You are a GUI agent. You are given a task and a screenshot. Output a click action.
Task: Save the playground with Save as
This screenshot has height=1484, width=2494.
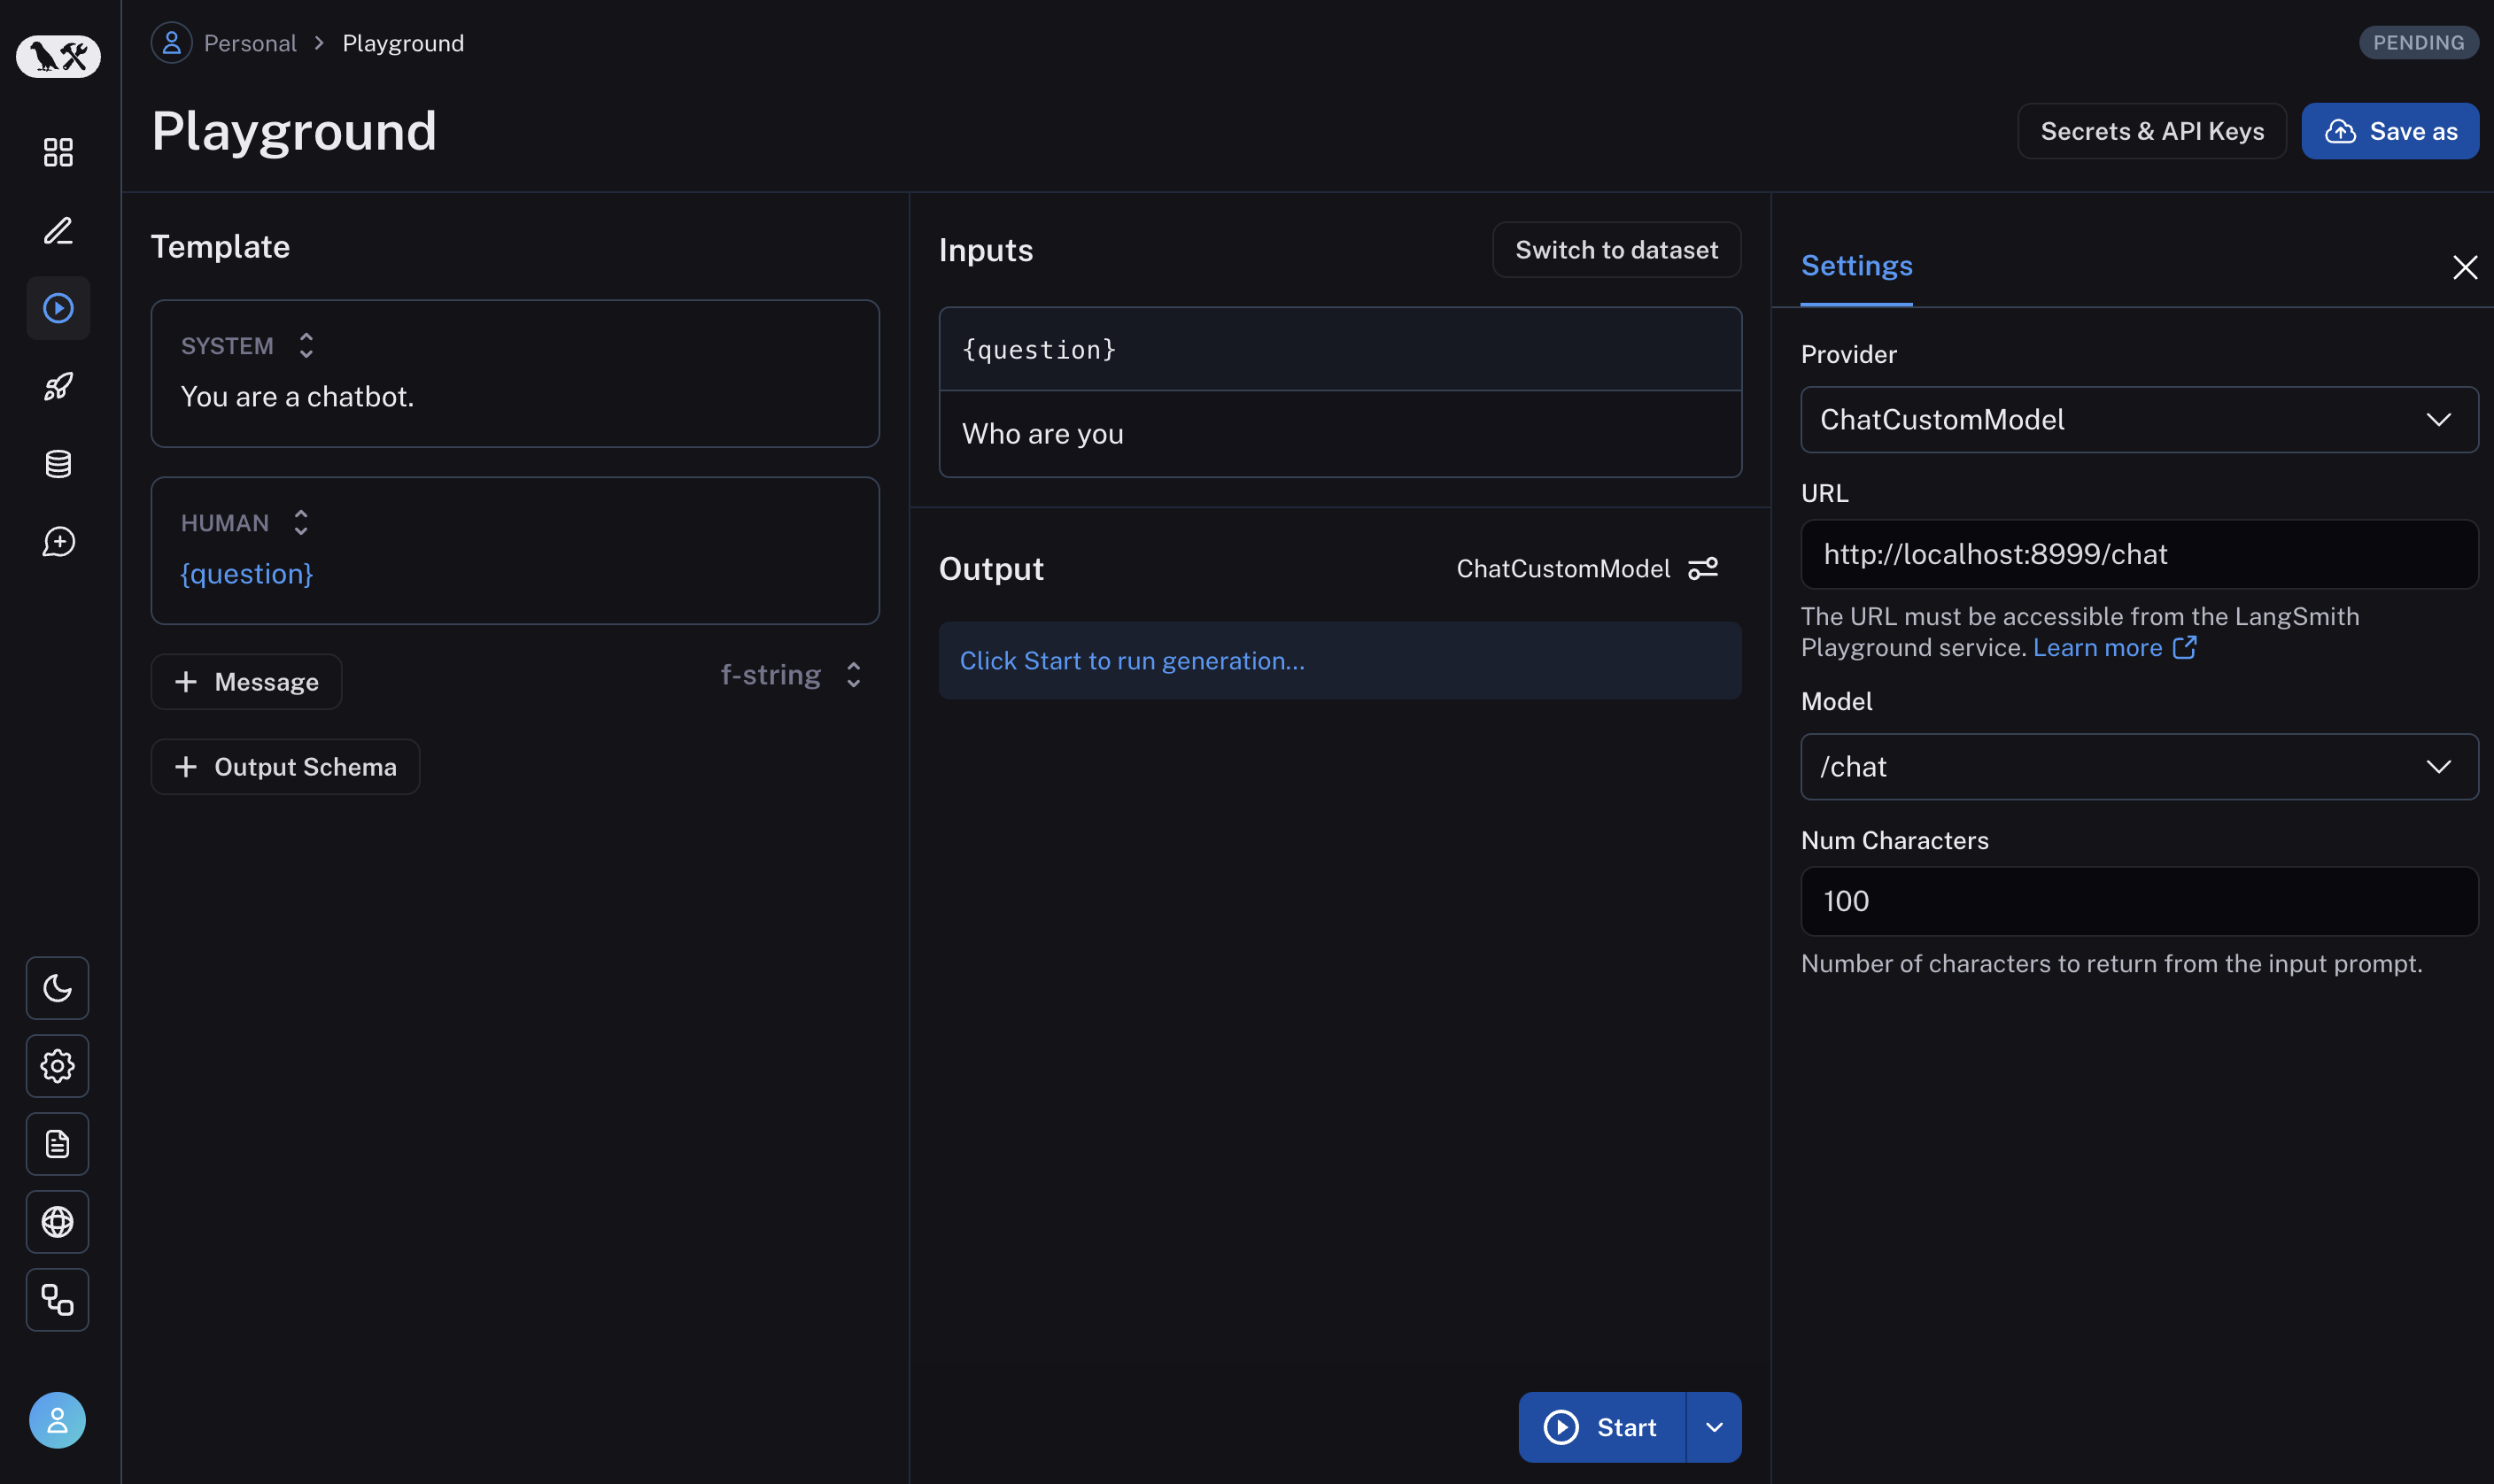click(2390, 130)
